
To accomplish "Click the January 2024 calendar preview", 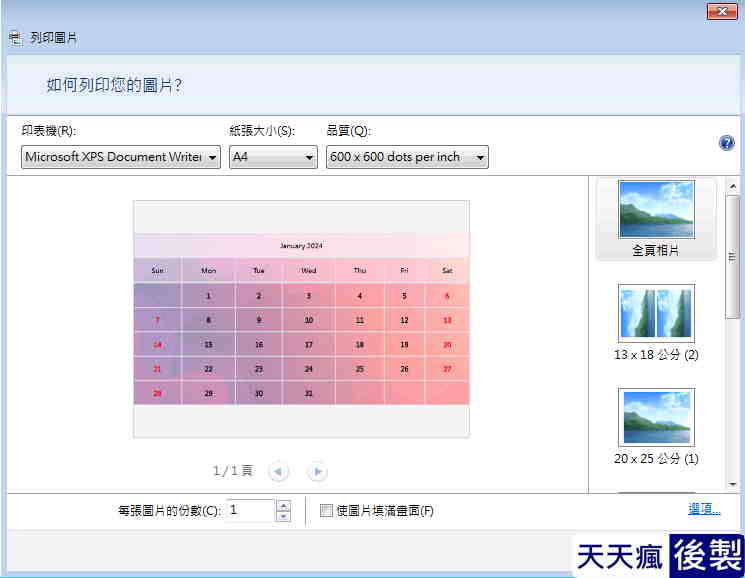I will click(x=301, y=319).
